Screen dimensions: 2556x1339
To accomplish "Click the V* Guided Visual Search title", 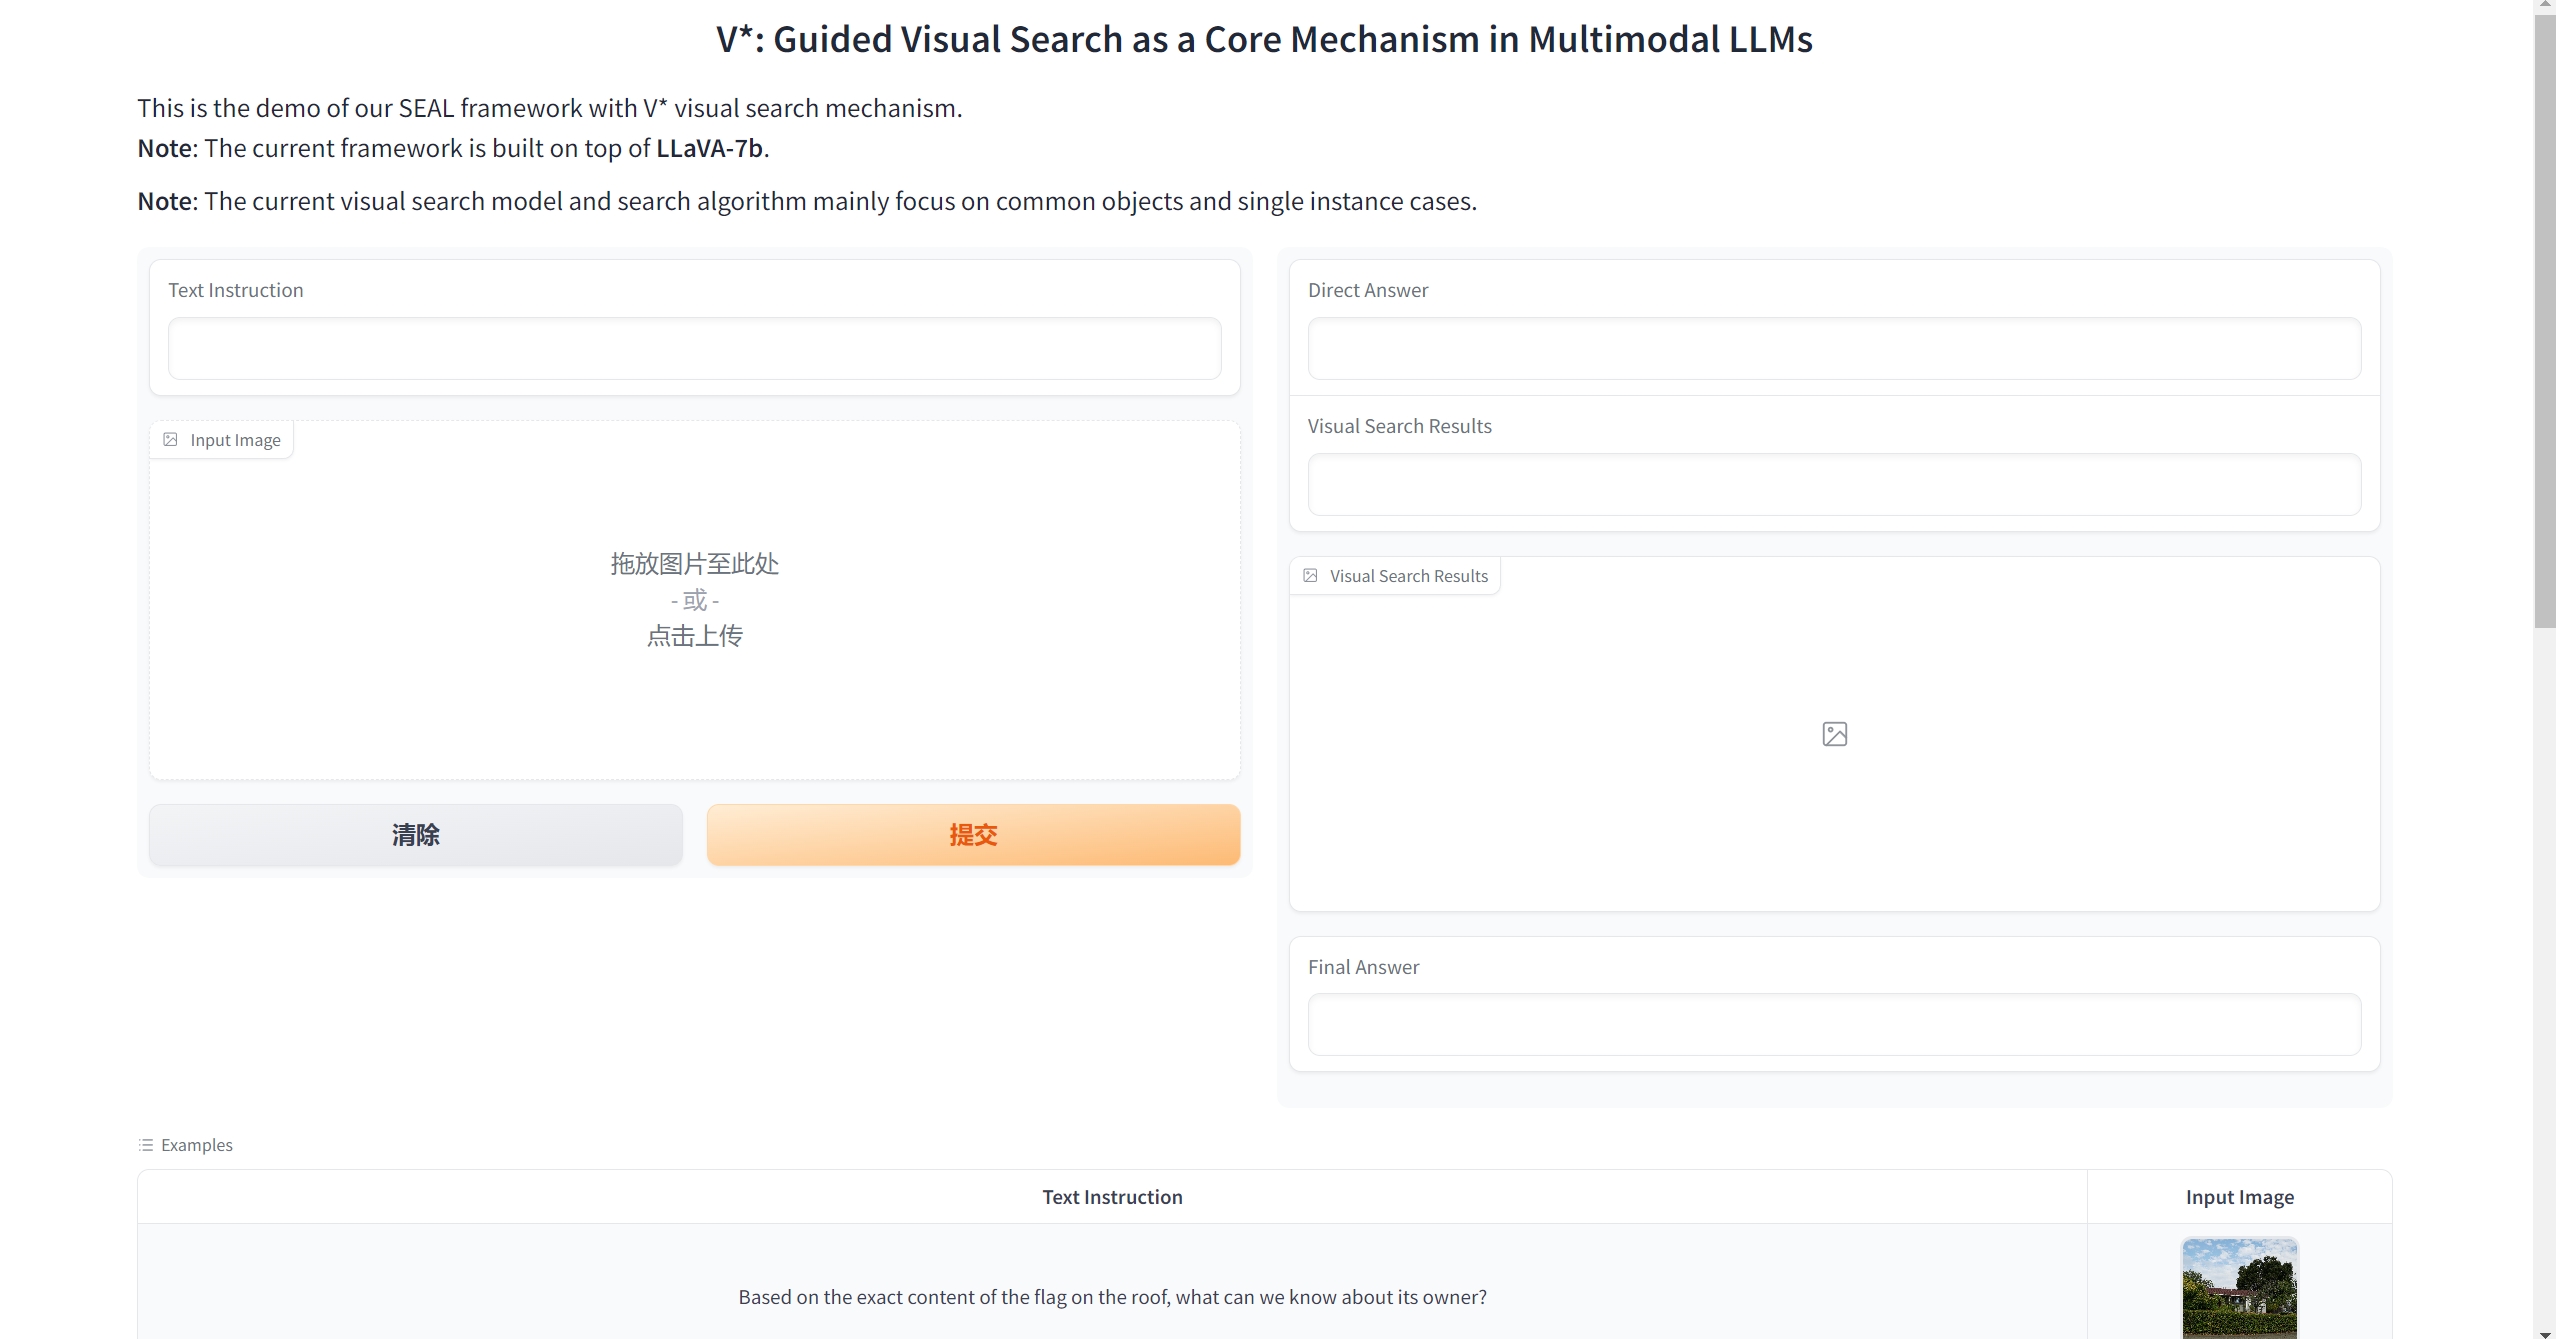I will coord(1264,40).
